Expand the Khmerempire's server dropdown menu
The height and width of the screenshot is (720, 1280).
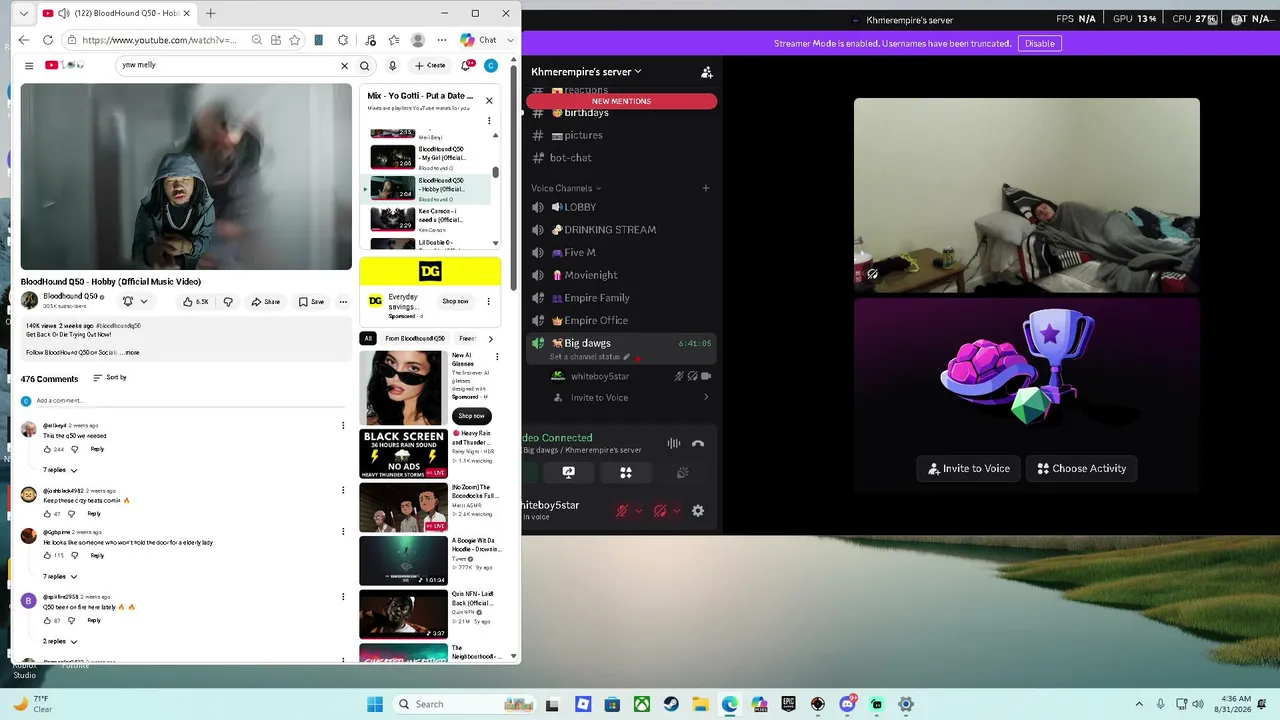pyautogui.click(x=586, y=72)
